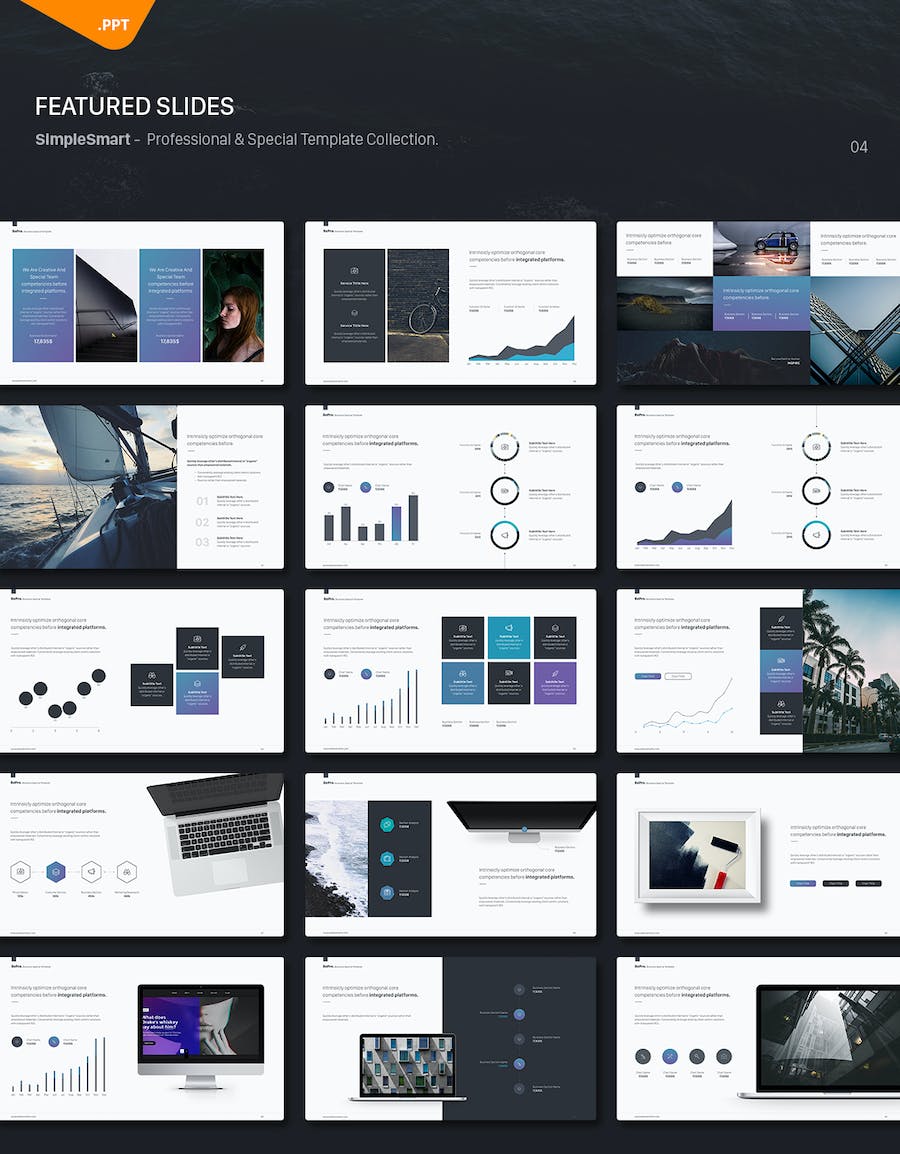This screenshot has width=900, height=1154.
Task: Click the page number 04
Action: coord(858,147)
